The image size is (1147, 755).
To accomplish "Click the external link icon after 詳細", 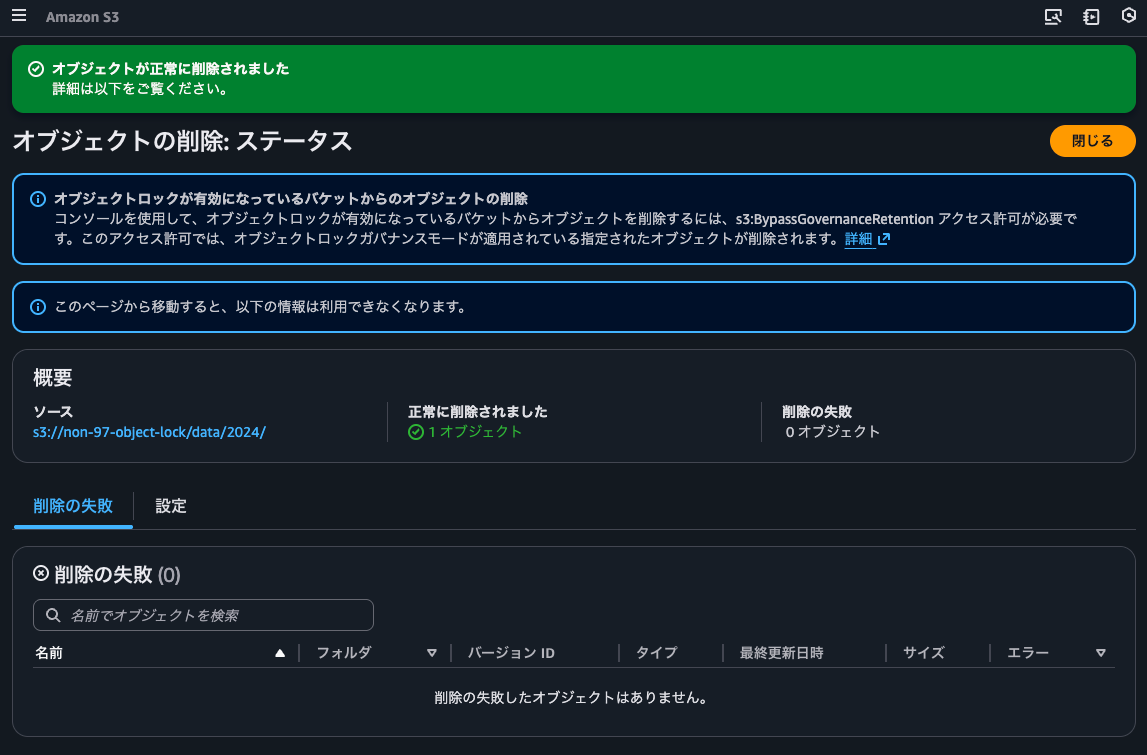I will [x=886, y=239].
